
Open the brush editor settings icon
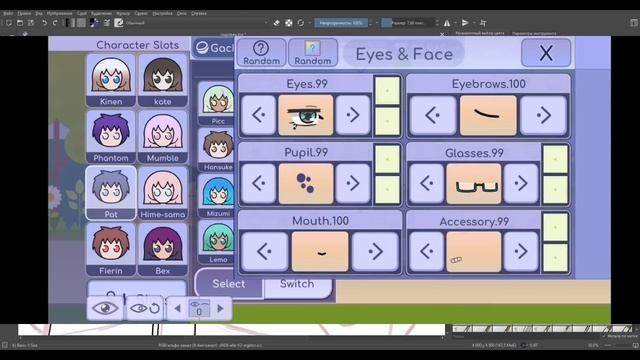(x=107, y=23)
